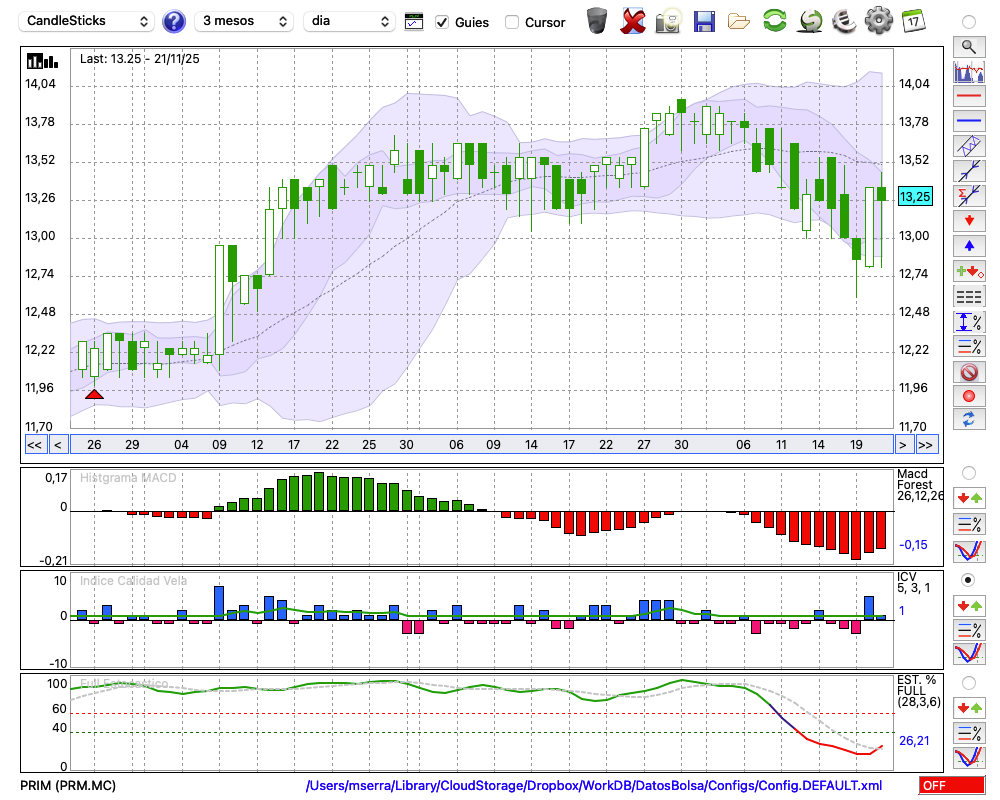Select the blue horizontal line tool
The width and height of the screenshot is (1000, 800).
tap(969, 121)
